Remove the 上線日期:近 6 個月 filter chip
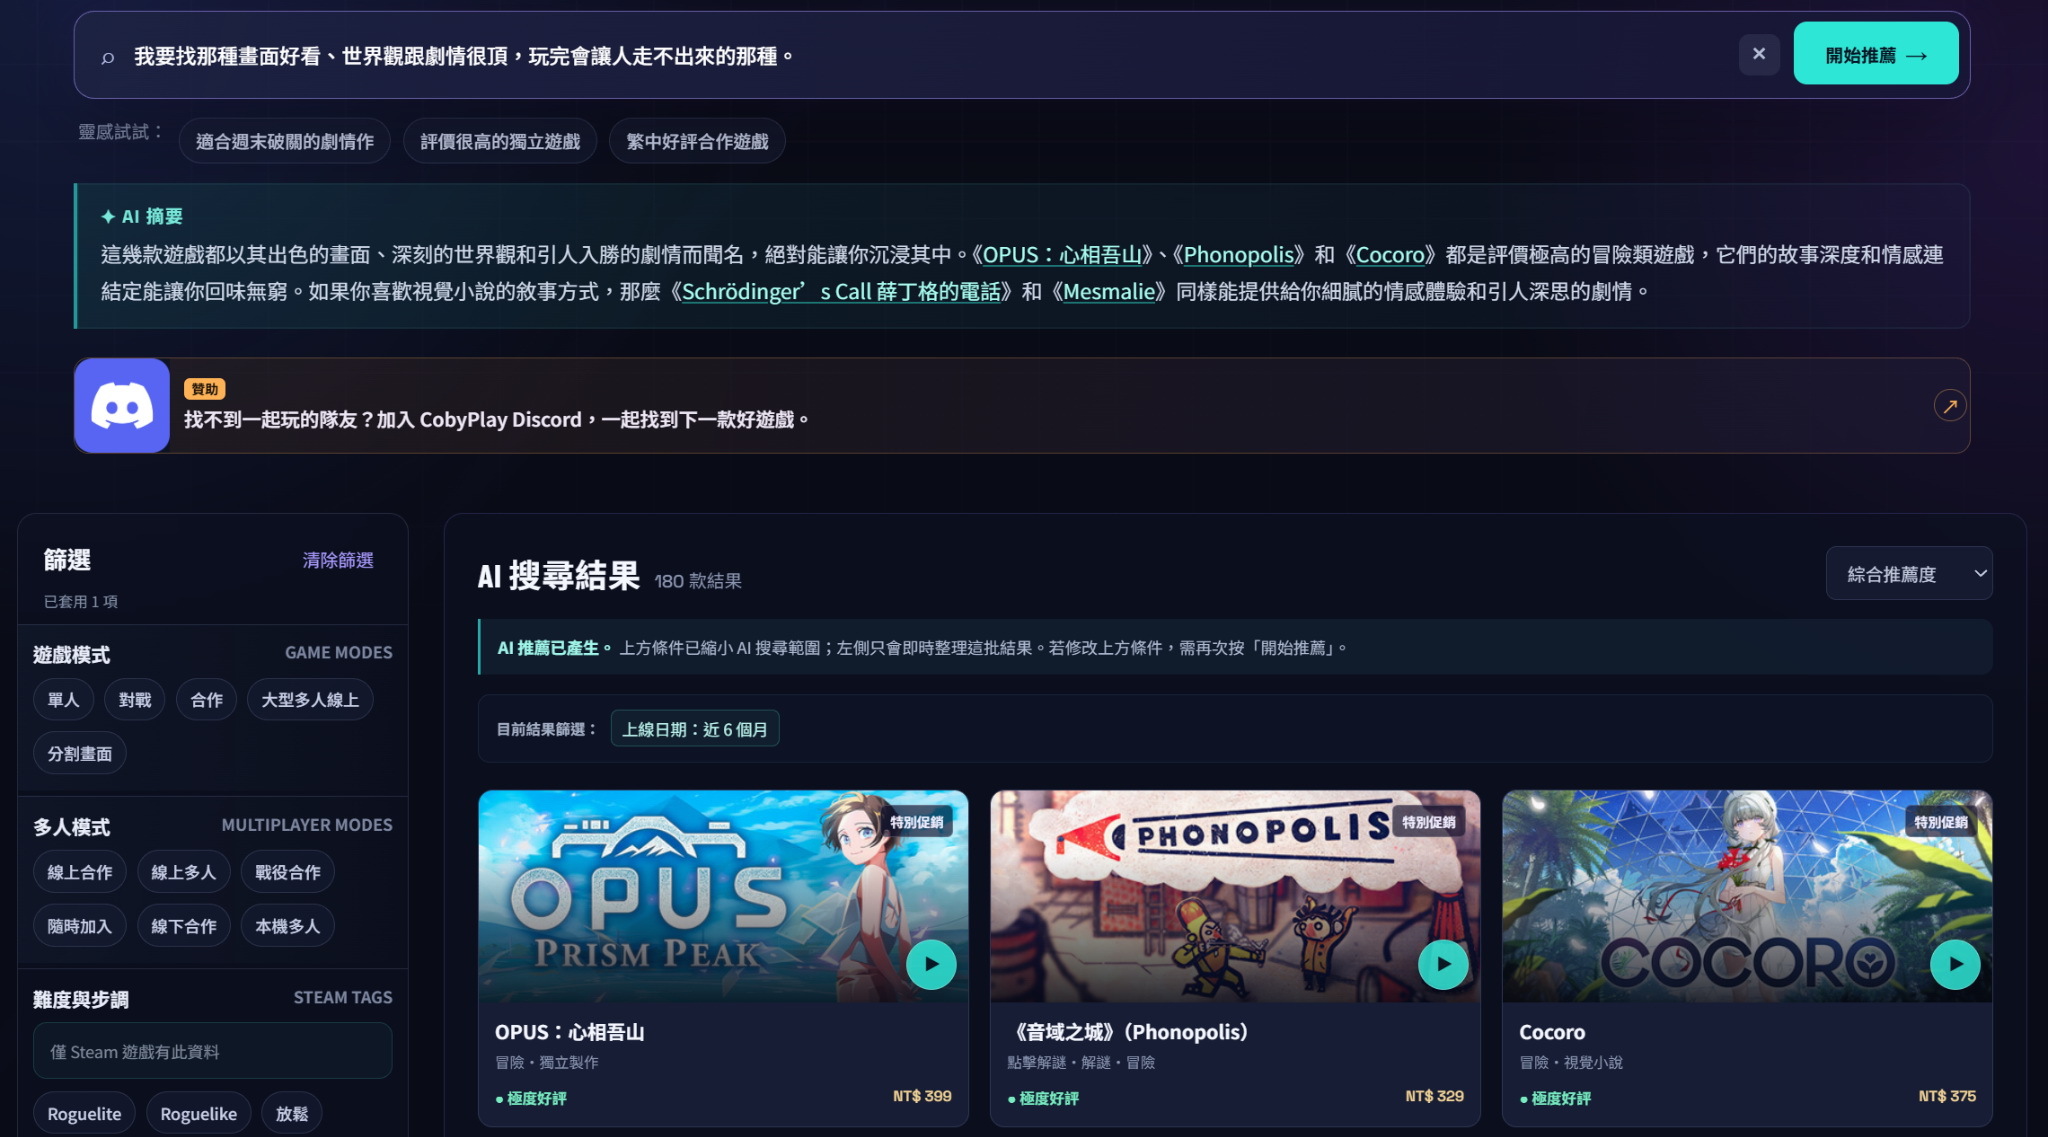Image resolution: width=2048 pixels, height=1137 pixels. tap(695, 729)
